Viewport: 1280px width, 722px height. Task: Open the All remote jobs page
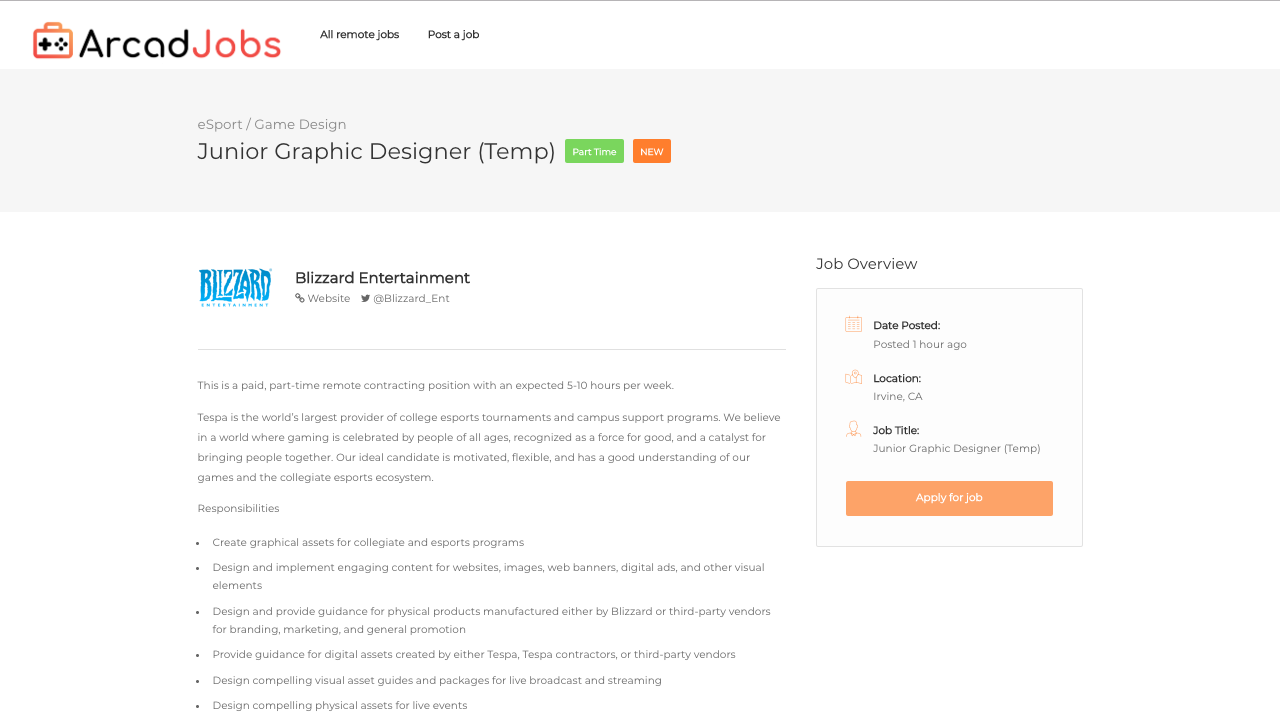tap(359, 33)
